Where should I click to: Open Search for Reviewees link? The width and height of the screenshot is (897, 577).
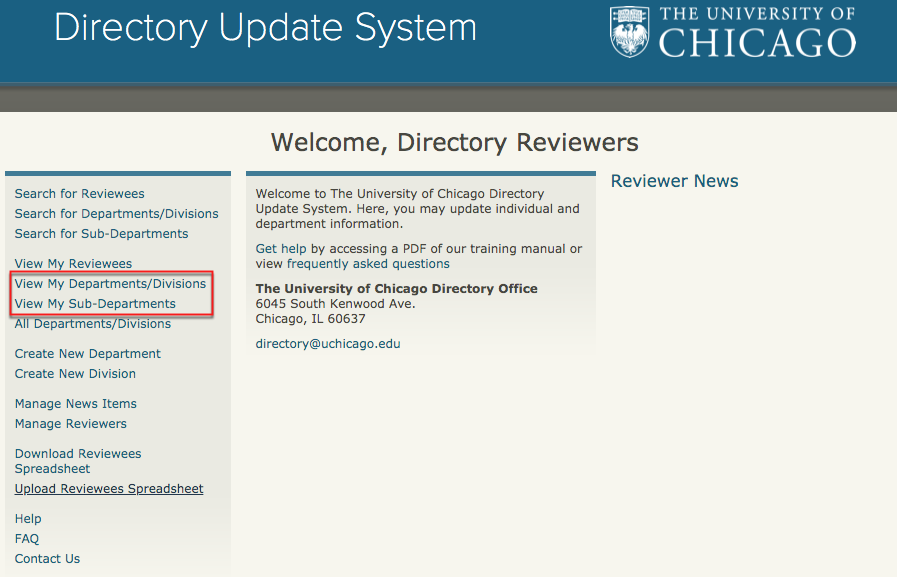tap(80, 194)
